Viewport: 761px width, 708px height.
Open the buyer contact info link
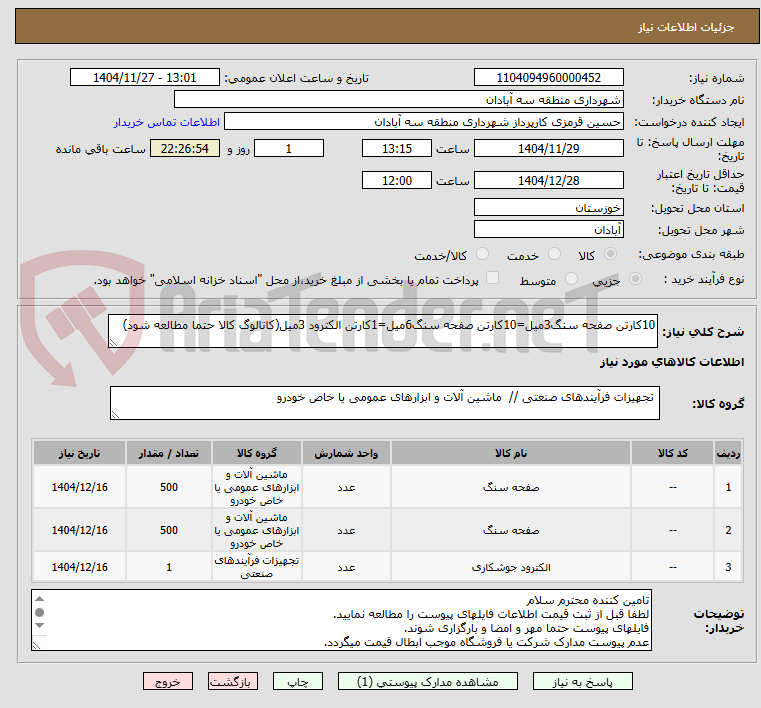pos(166,122)
